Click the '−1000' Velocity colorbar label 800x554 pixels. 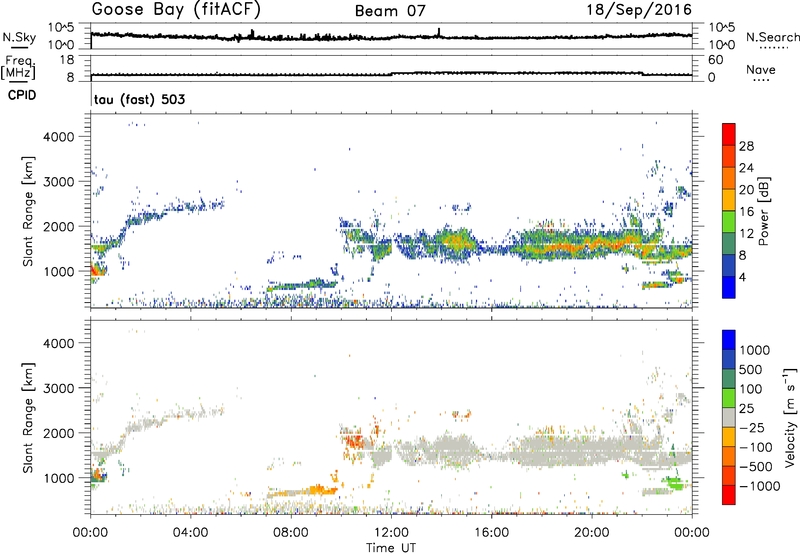pyautogui.click(x=760, y=486)
